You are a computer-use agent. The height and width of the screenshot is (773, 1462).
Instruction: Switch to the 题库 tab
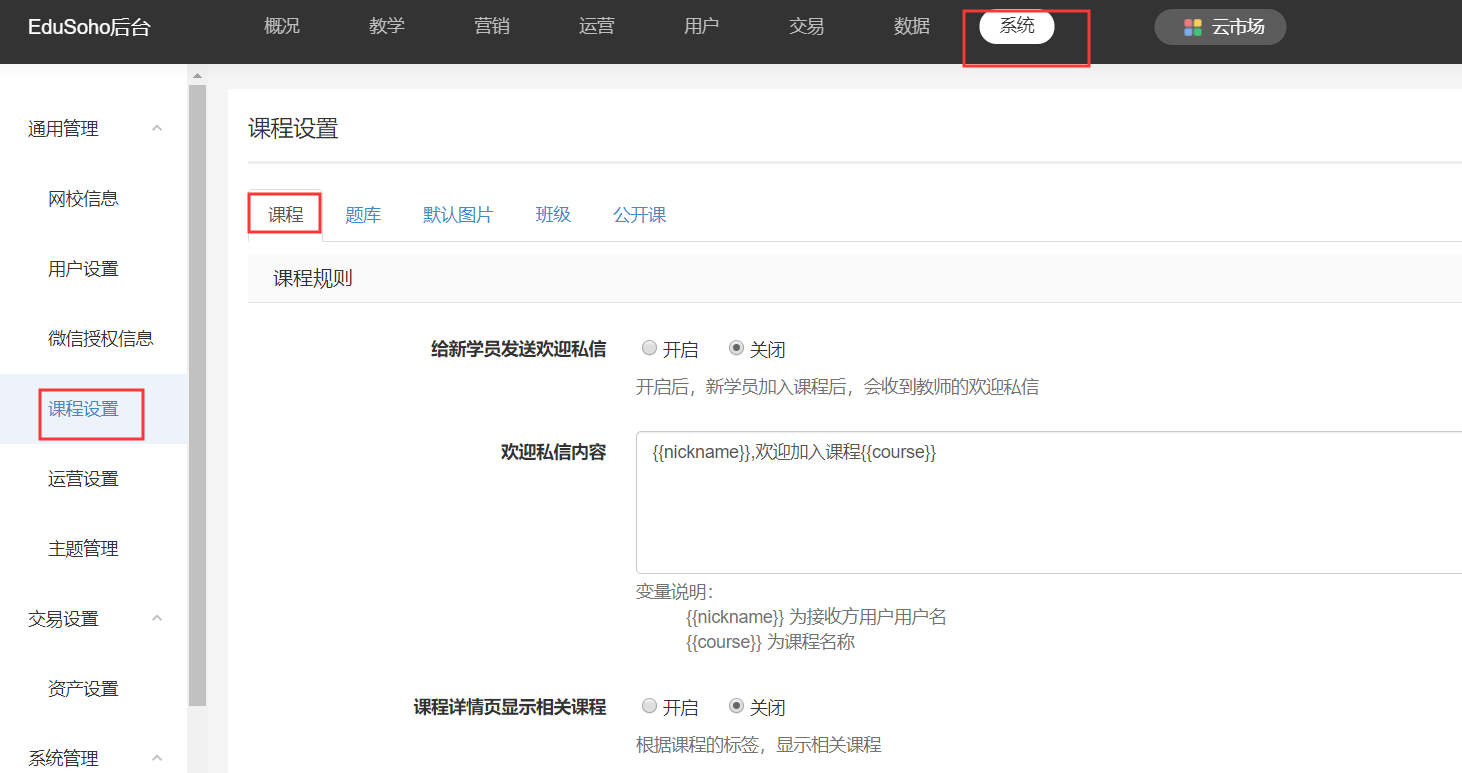(363, 215)
